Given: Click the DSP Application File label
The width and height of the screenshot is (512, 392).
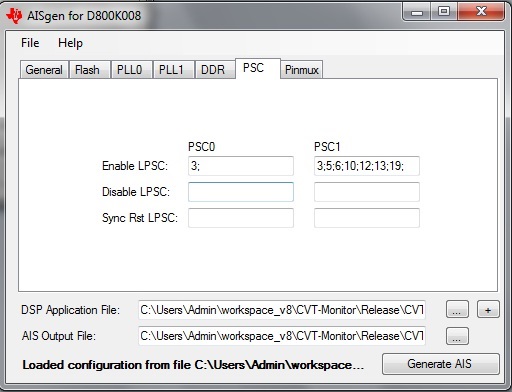Looking at the screenshot, I should (70, 310).
